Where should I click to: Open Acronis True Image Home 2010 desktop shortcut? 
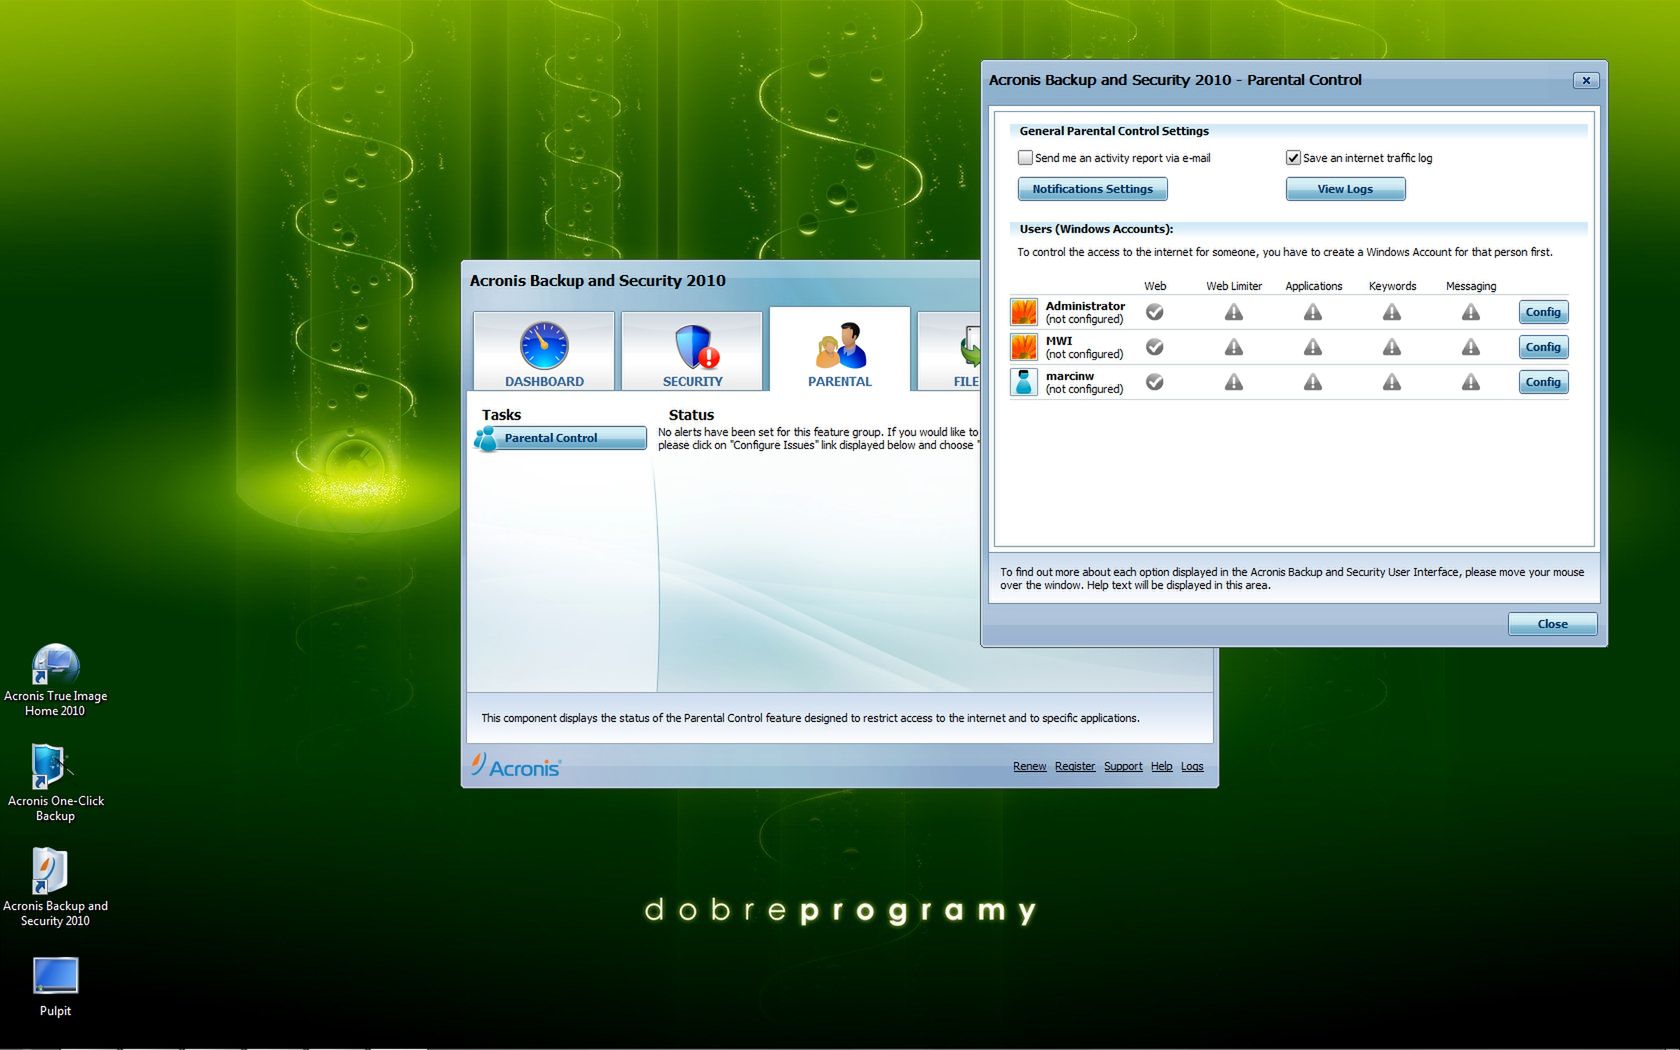(56, 680)
